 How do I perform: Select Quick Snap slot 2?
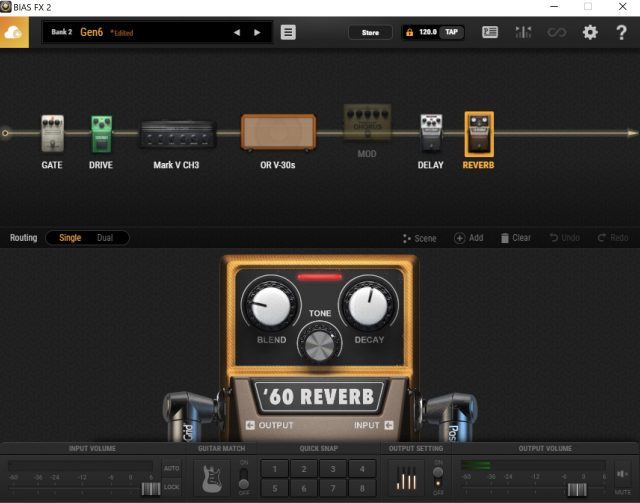click(304, 469)
